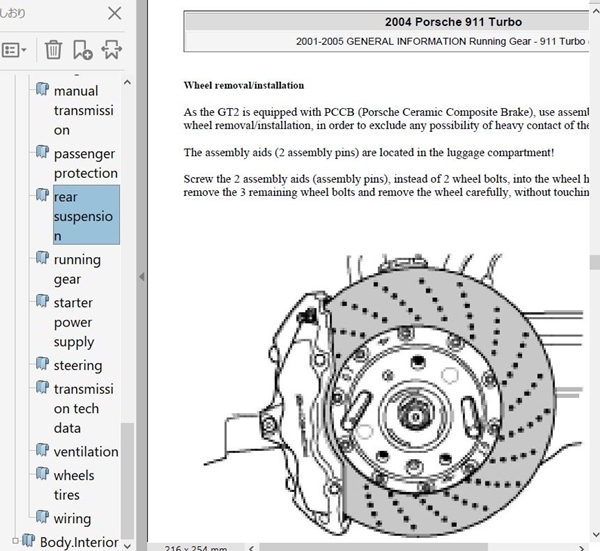Image resolution: width=600 pixels, height=551 pixels.
Task: Click the passenger protection bookmark icon
Action: 42,152
